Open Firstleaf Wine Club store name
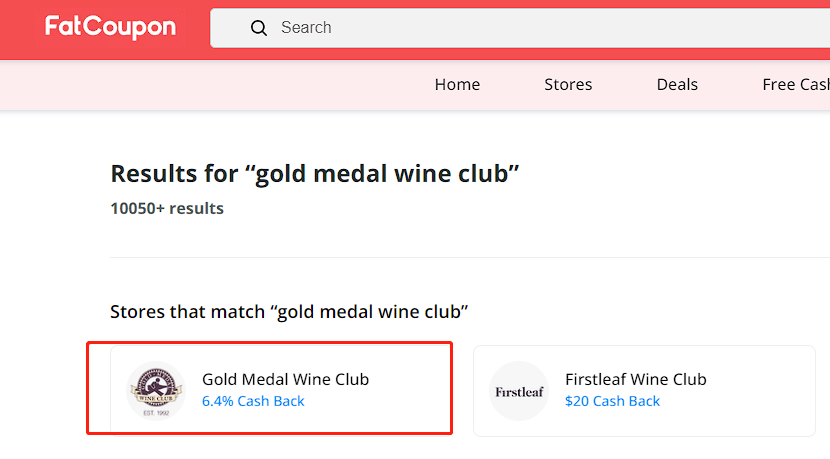The image size is (830, 459). (x=636, y=379)
